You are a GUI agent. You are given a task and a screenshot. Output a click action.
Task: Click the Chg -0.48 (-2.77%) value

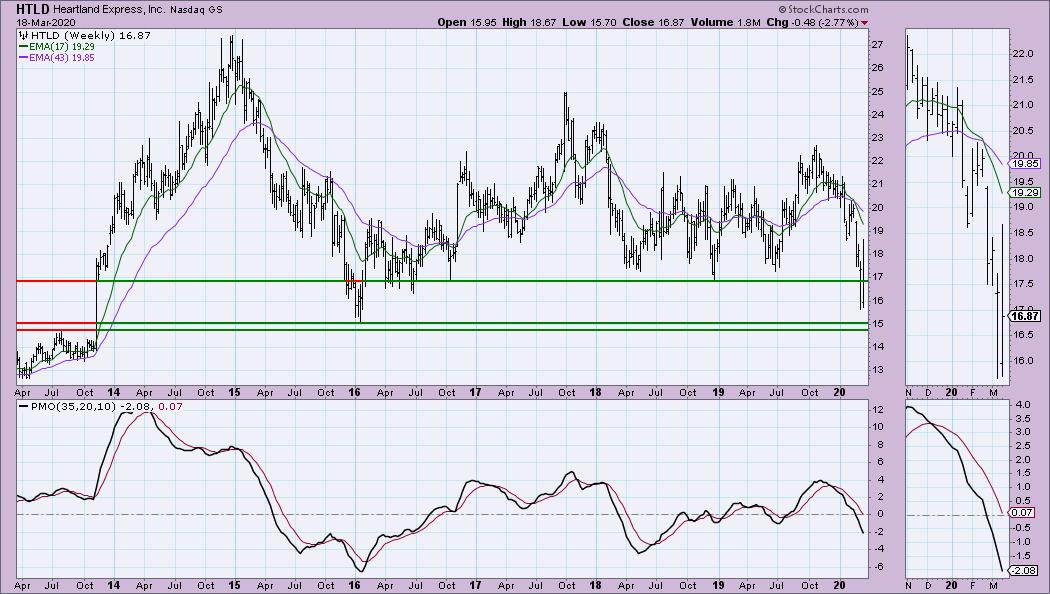[x=812, y=22]
